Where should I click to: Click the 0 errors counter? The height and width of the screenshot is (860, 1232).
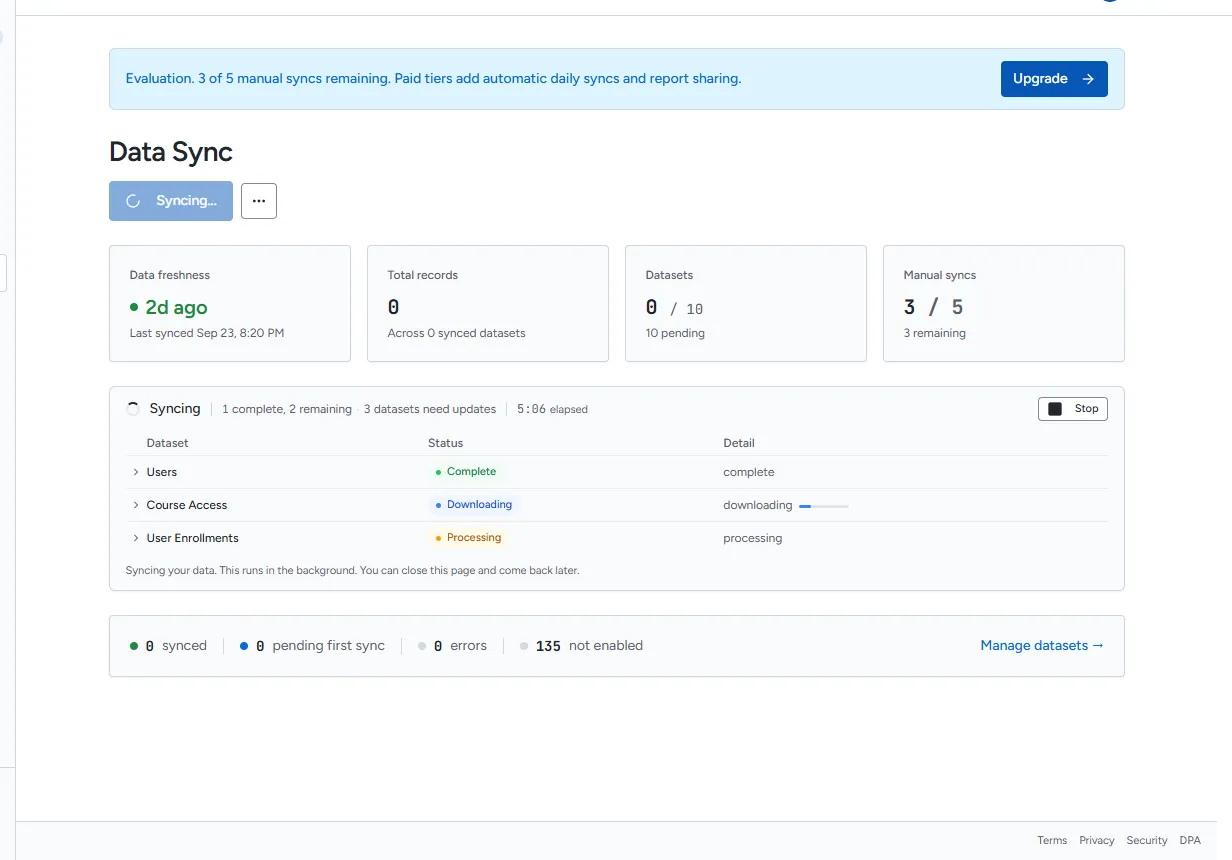click(x=452, y=646)
